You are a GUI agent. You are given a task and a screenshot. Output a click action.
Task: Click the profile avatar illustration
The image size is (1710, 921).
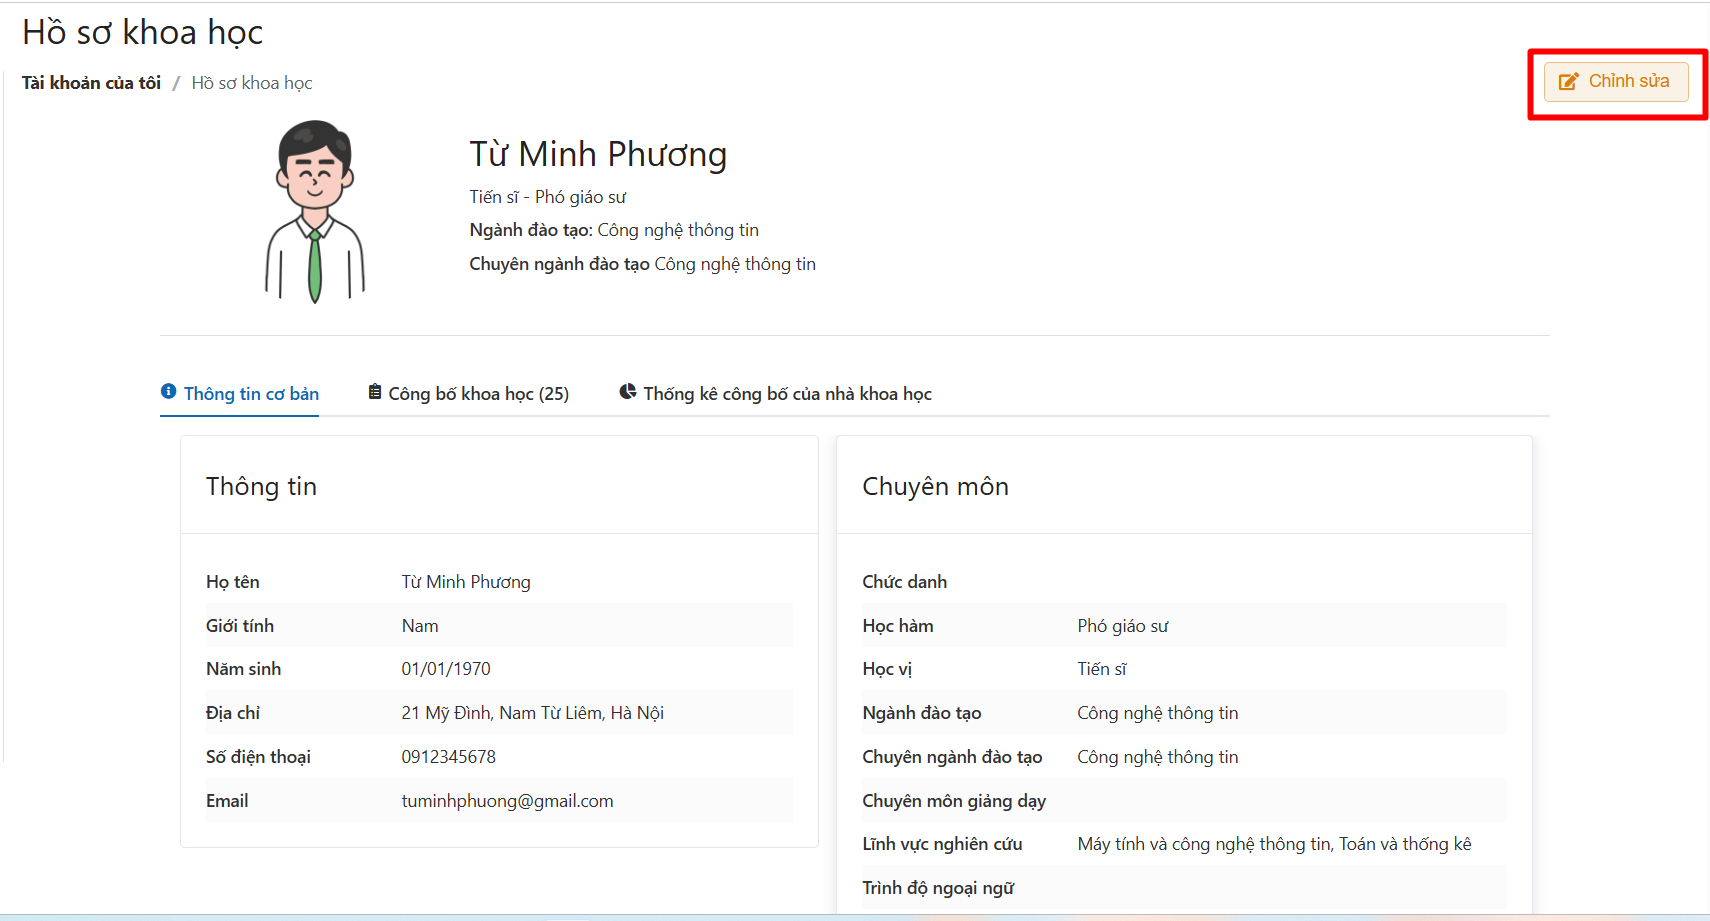[x=315, y=212]
